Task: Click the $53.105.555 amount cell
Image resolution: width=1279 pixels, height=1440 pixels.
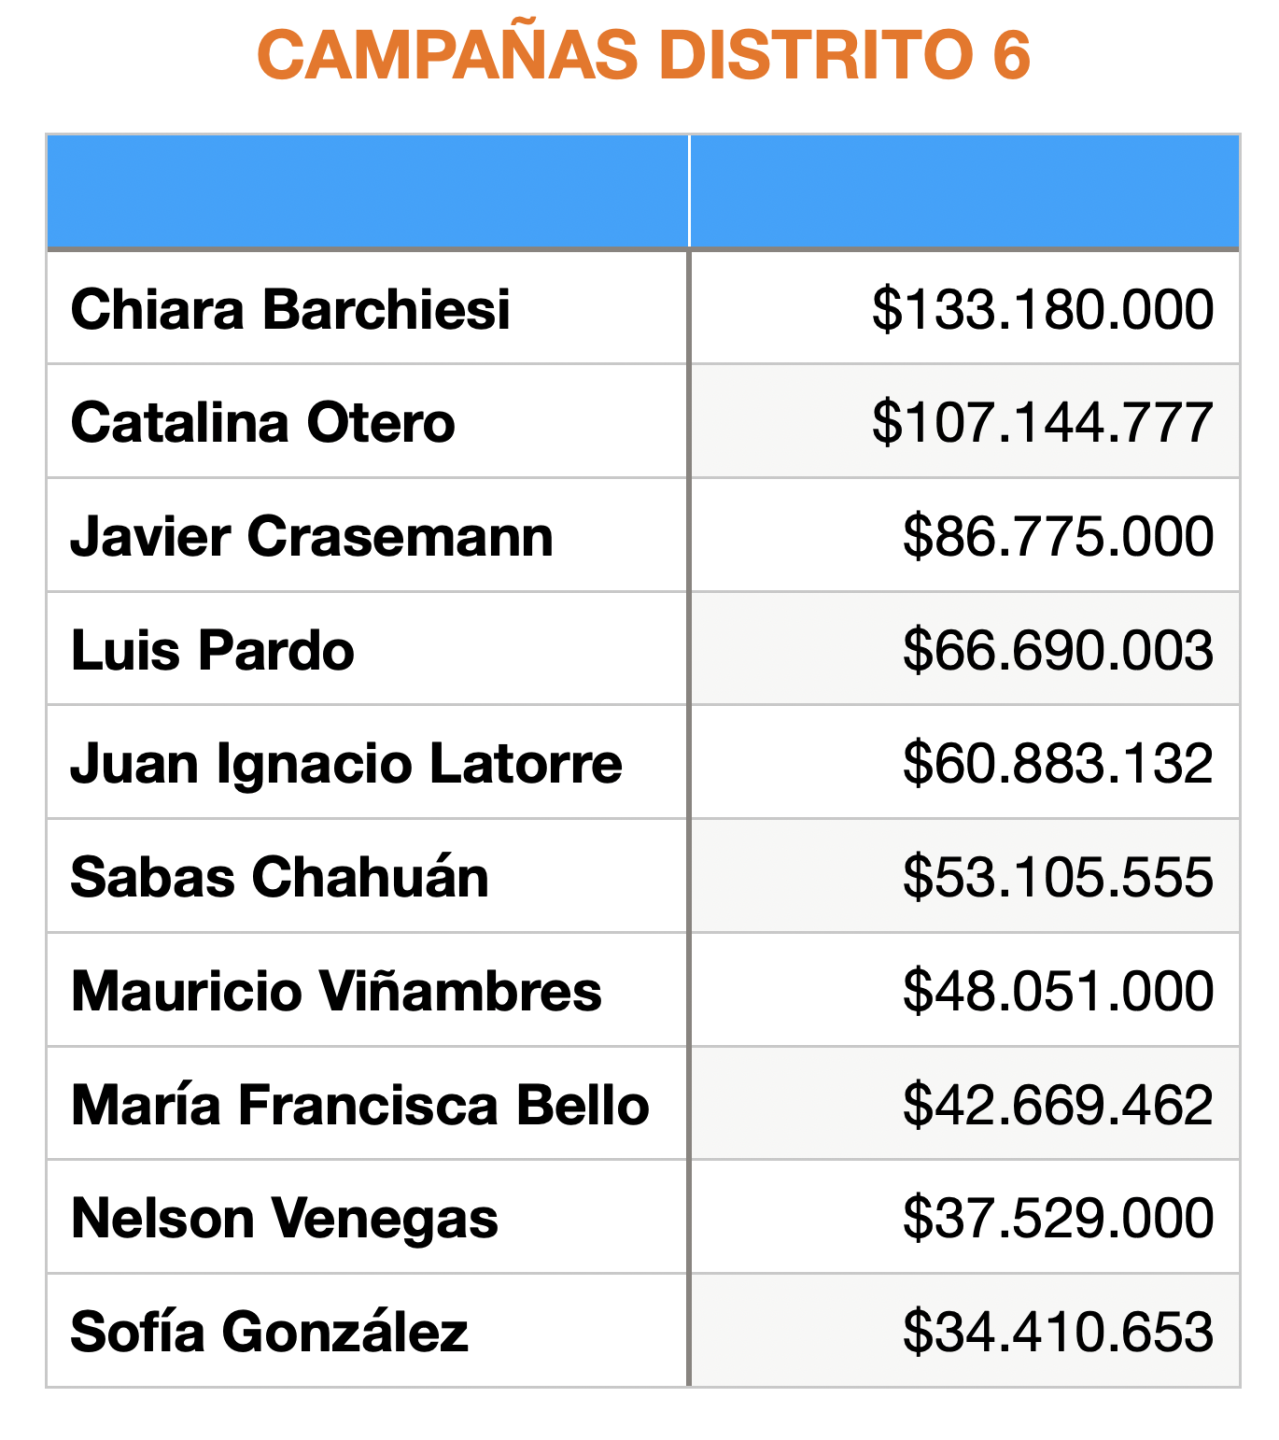Action: coord(1057,877)
